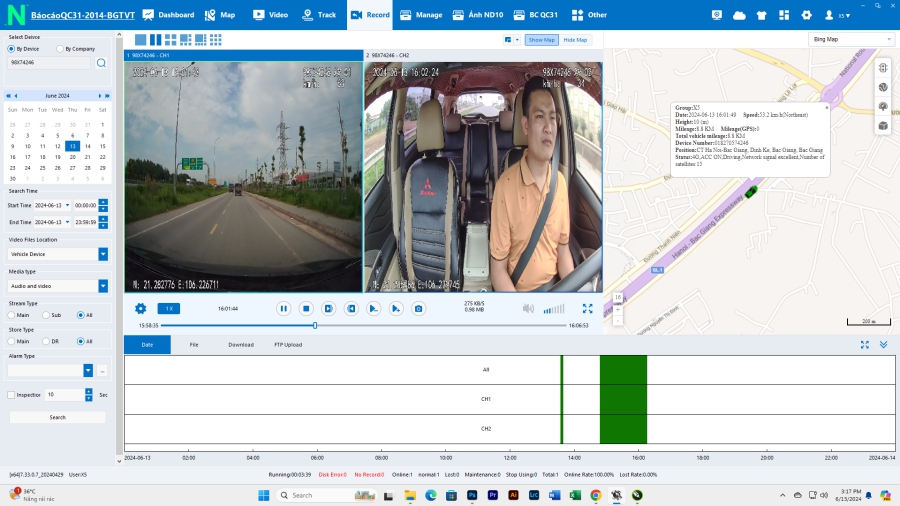Click the device search magnifier icon
Screen dimensions: 900x506
click(x=101, y=62)
